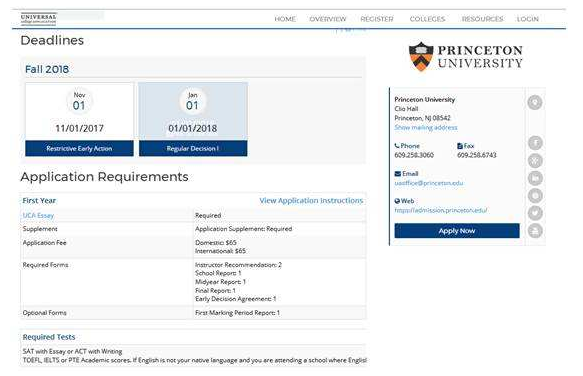Click the Apply Now button
The image size is (583, 376).
(457, 231)
